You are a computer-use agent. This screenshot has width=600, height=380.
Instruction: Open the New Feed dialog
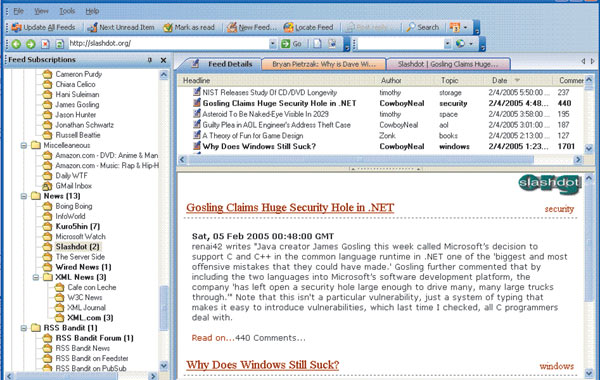[251, 28]
